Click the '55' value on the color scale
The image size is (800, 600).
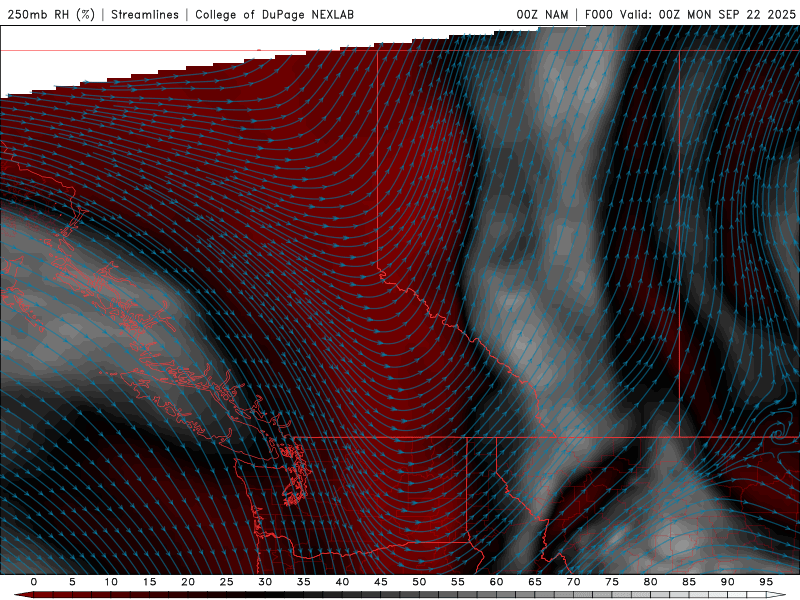[x=458, y=582]
